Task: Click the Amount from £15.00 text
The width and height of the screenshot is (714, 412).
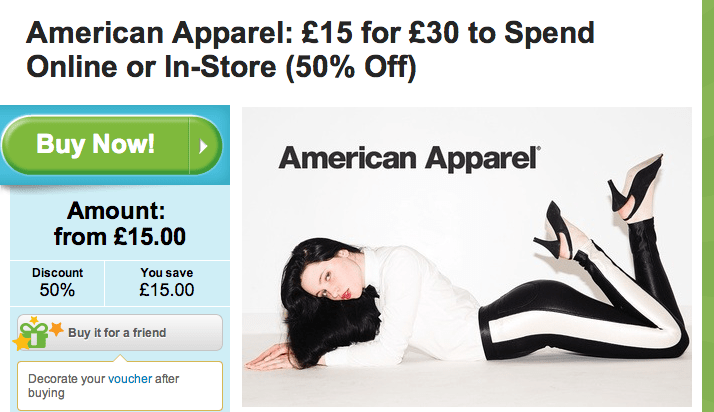Action: (120, 224)
